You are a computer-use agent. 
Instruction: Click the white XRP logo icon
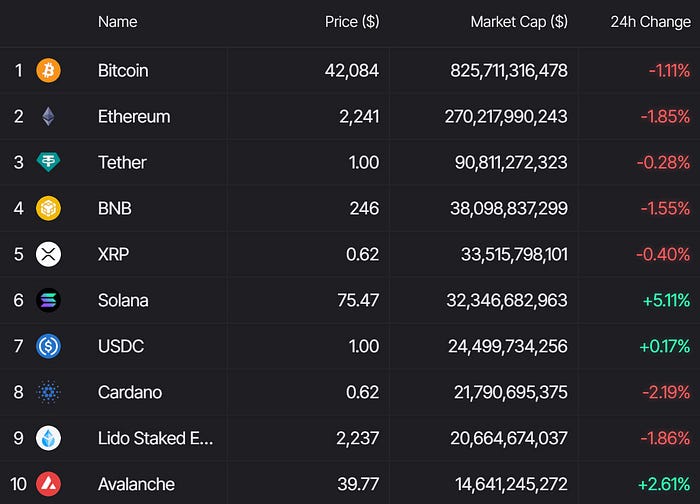[48, 254]
